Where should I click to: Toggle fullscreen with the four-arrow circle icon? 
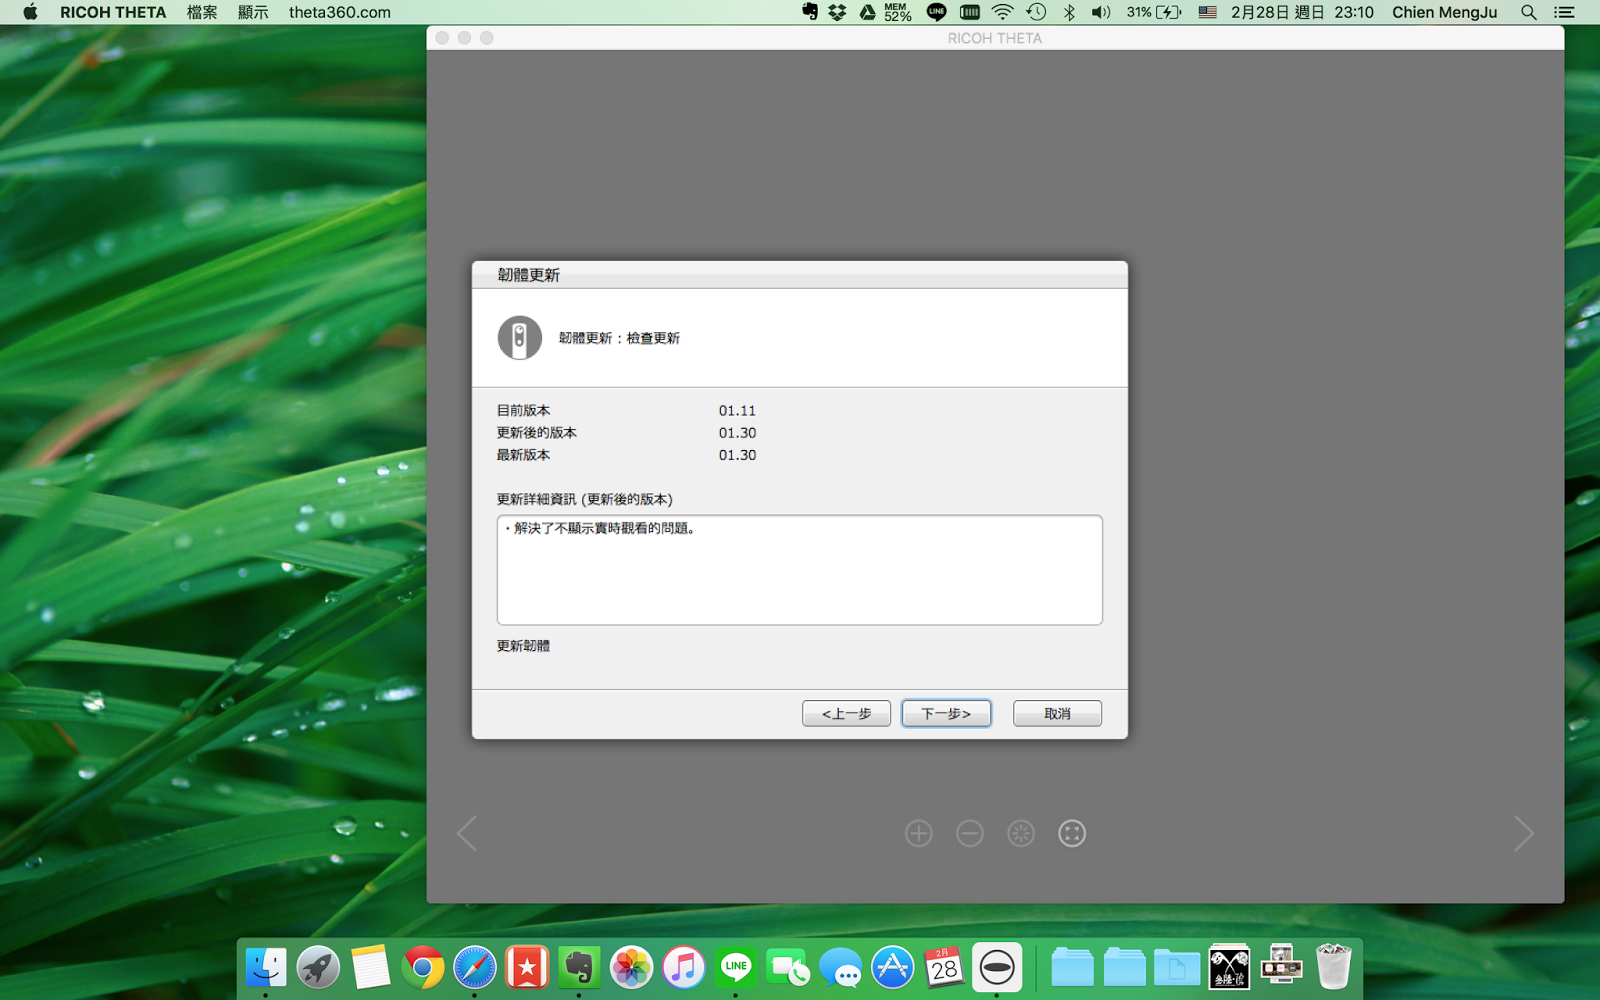click(x=1072, y=833)
